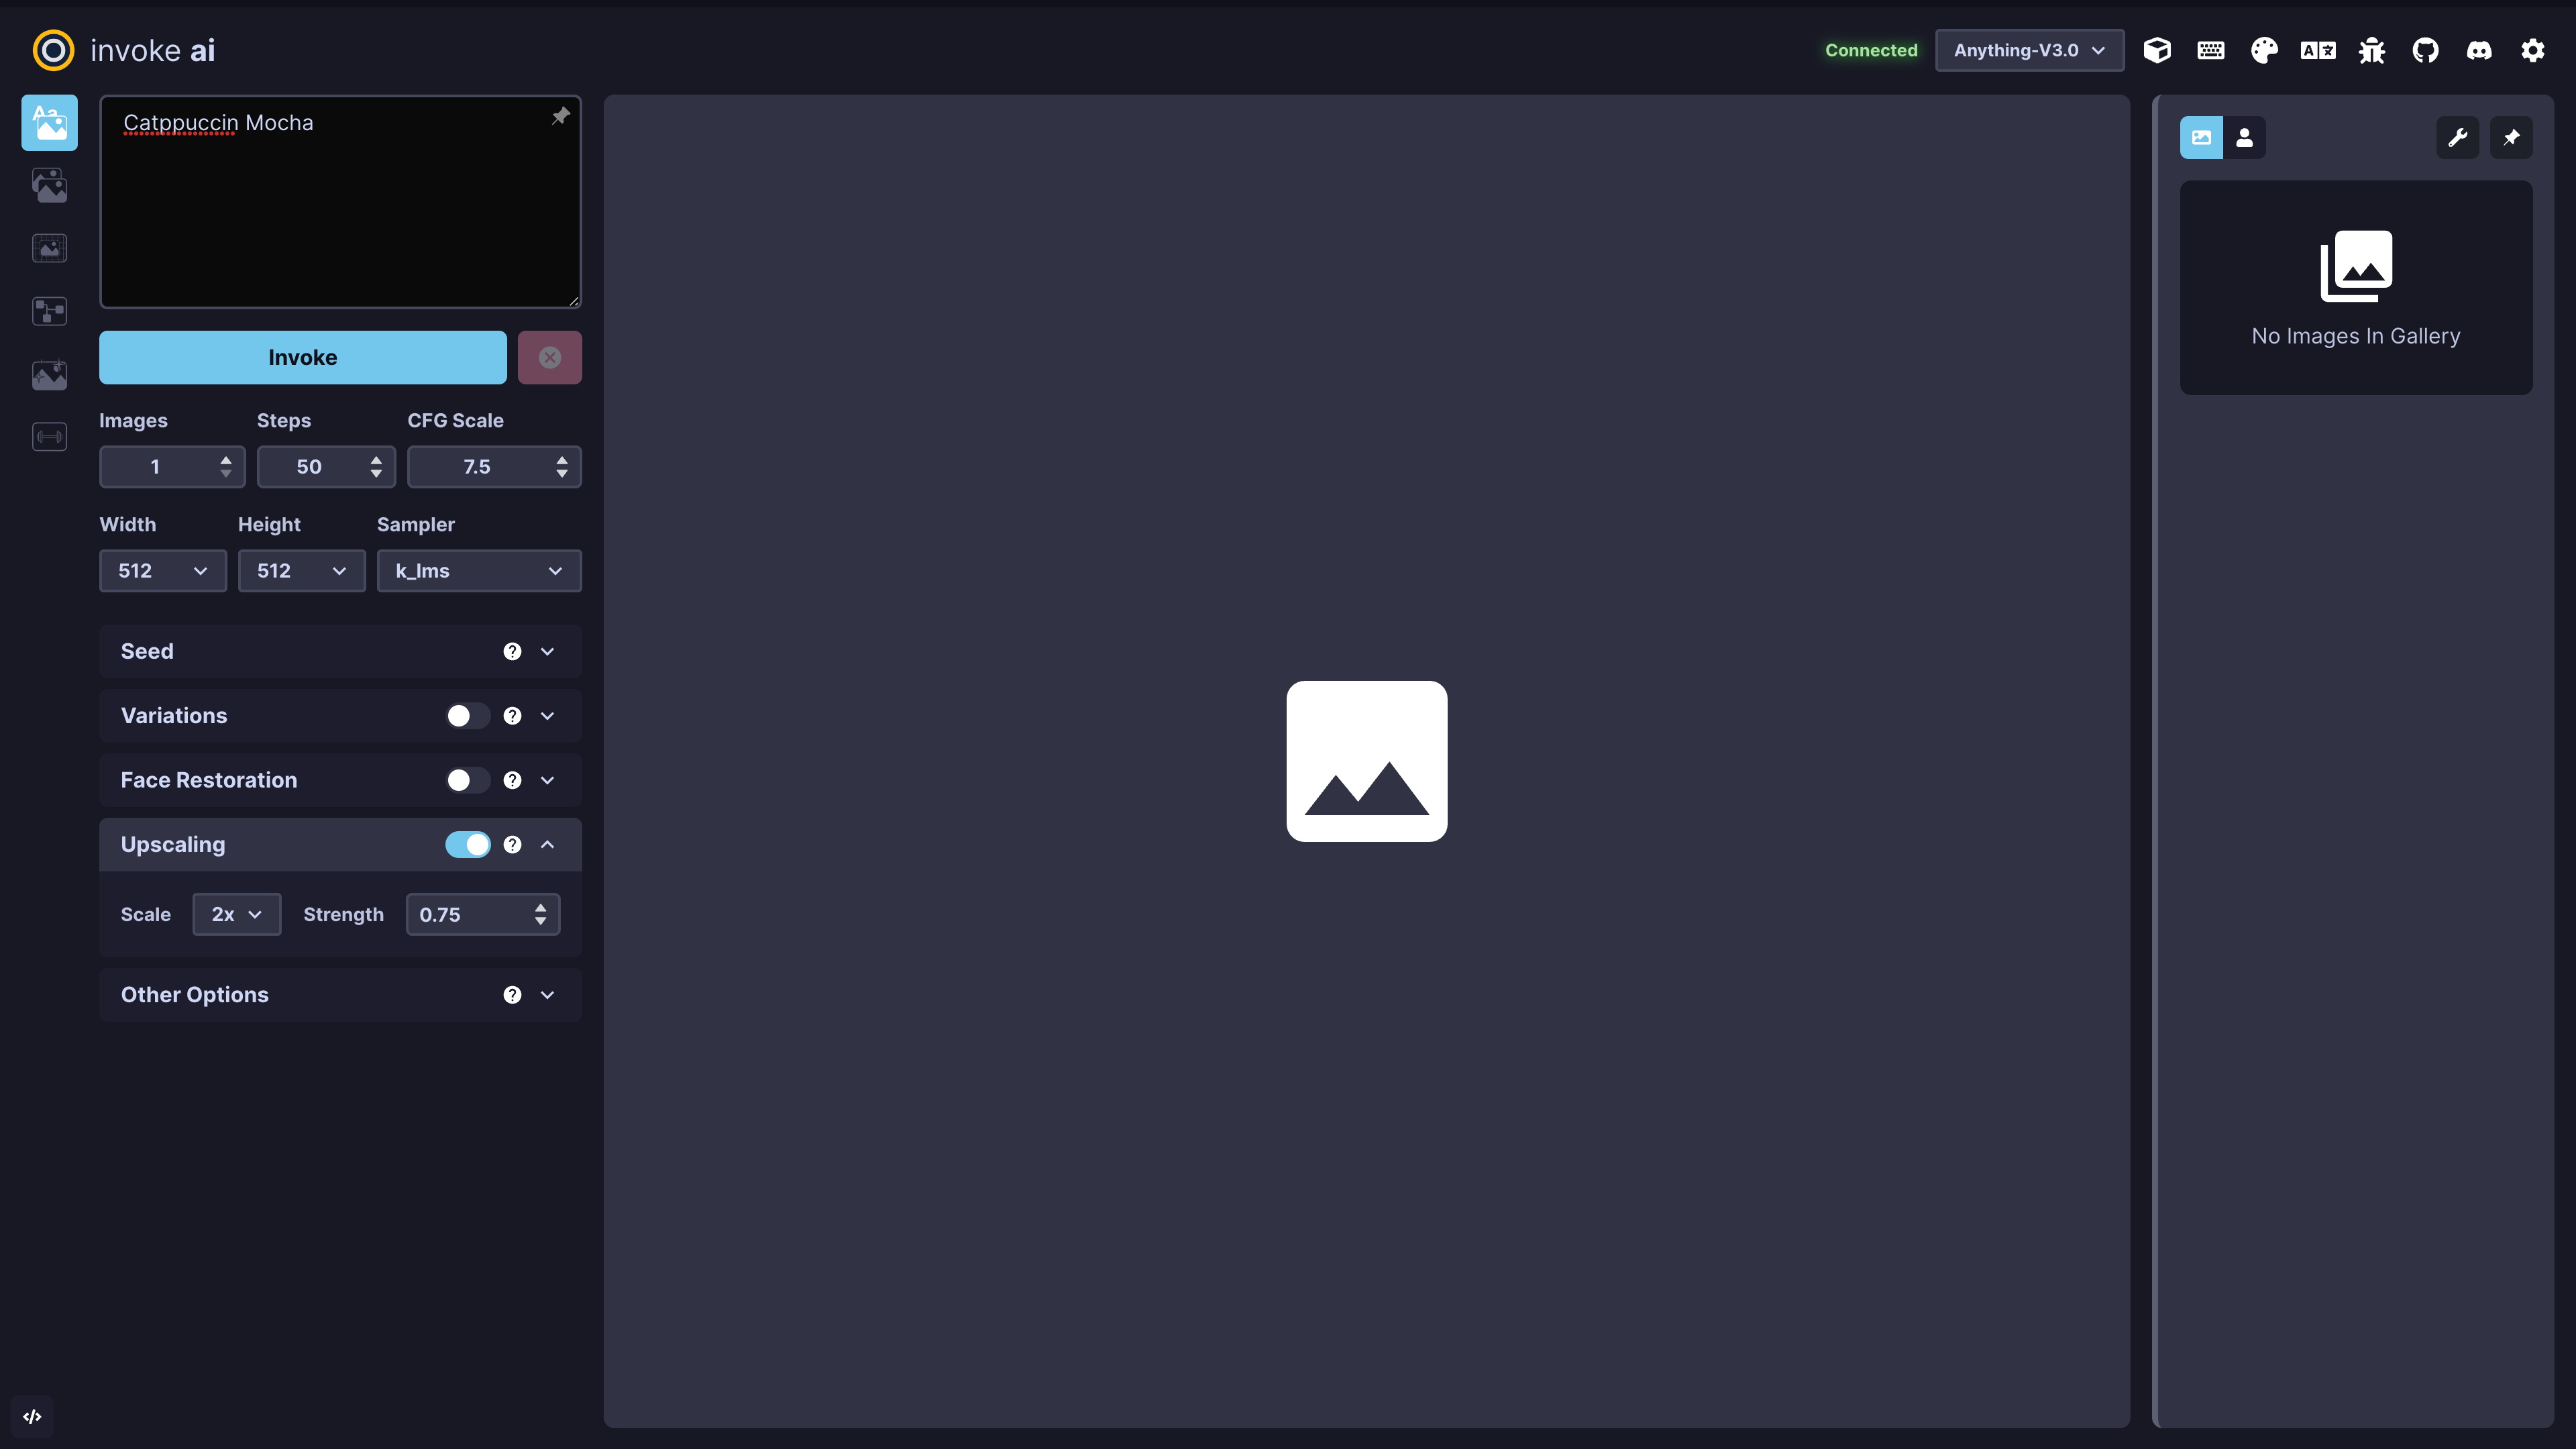Viewport: 2576px width, 1449px height.
Task: Open the console code icon
Action: (32, 1416)
